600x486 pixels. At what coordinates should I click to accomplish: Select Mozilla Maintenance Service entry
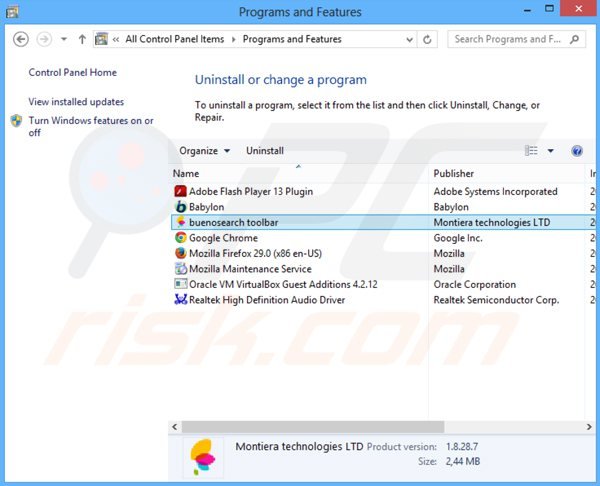click(250, 269)
